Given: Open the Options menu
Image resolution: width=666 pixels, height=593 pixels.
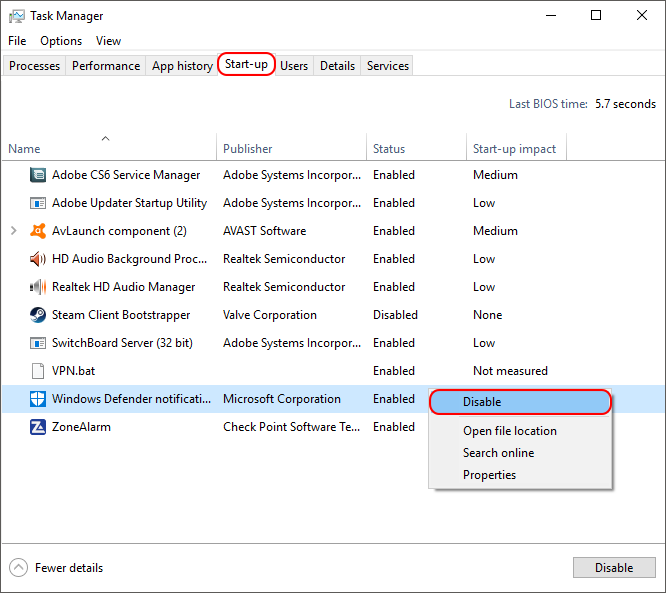Looking at the screenshot, I should (61, 41).
